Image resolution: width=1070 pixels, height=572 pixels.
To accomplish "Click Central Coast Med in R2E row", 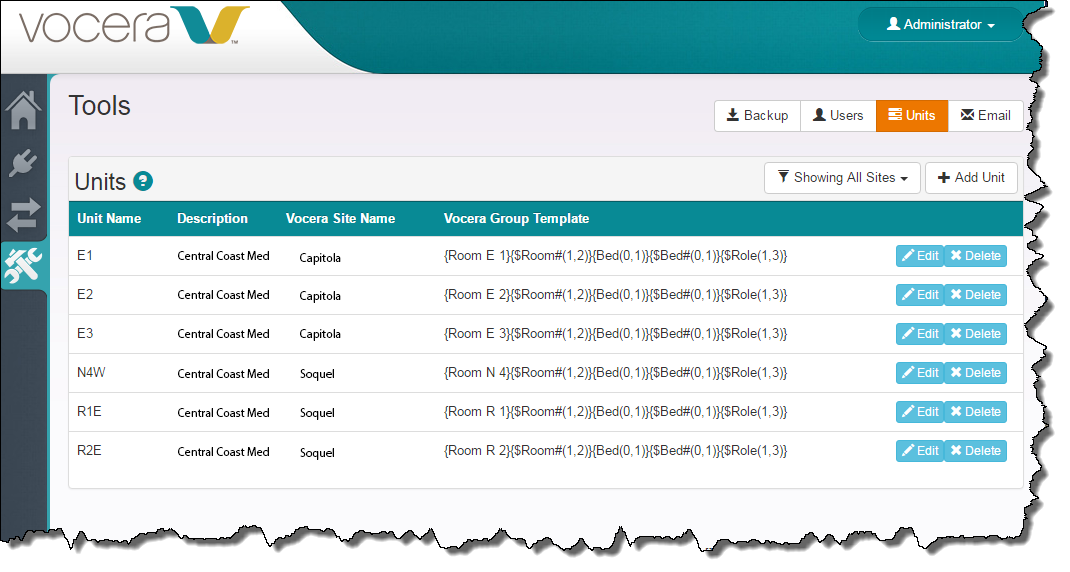I will [223, 451].
